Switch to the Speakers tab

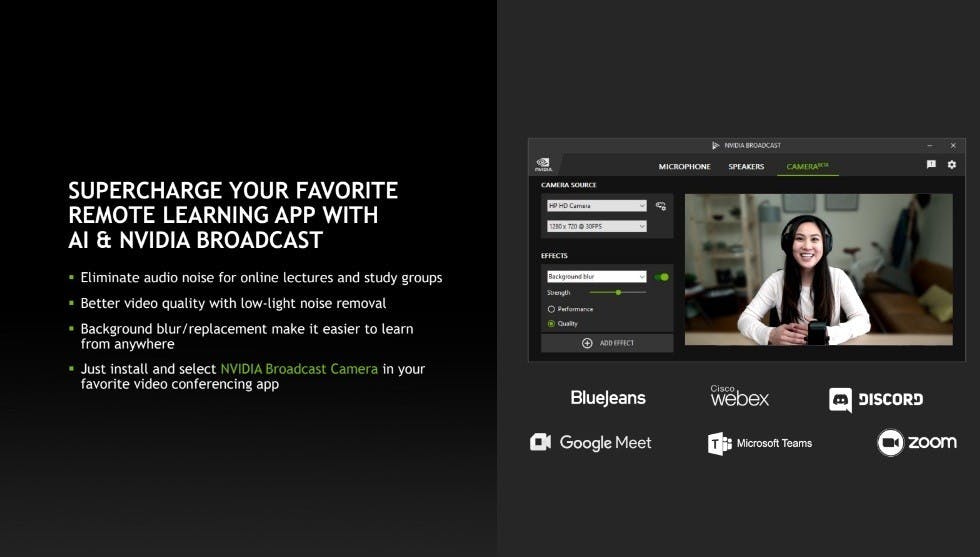[x=746, y=167]
